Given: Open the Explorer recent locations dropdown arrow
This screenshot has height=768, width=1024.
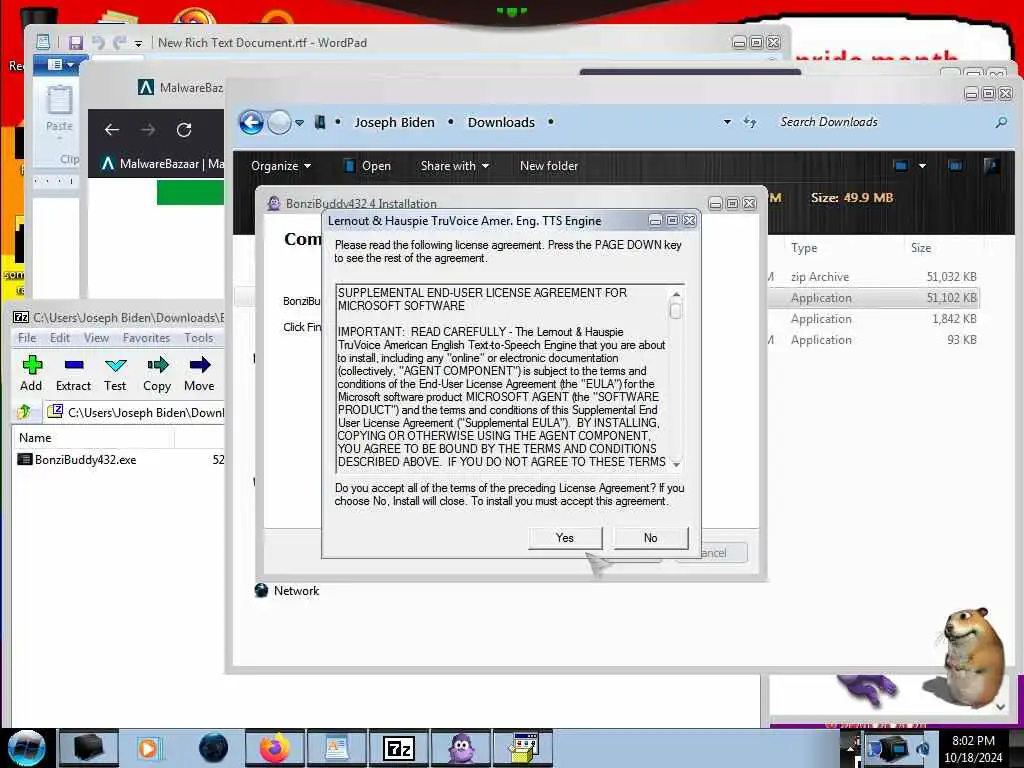Looking at the screenshot, I should (x=299, y=123).
